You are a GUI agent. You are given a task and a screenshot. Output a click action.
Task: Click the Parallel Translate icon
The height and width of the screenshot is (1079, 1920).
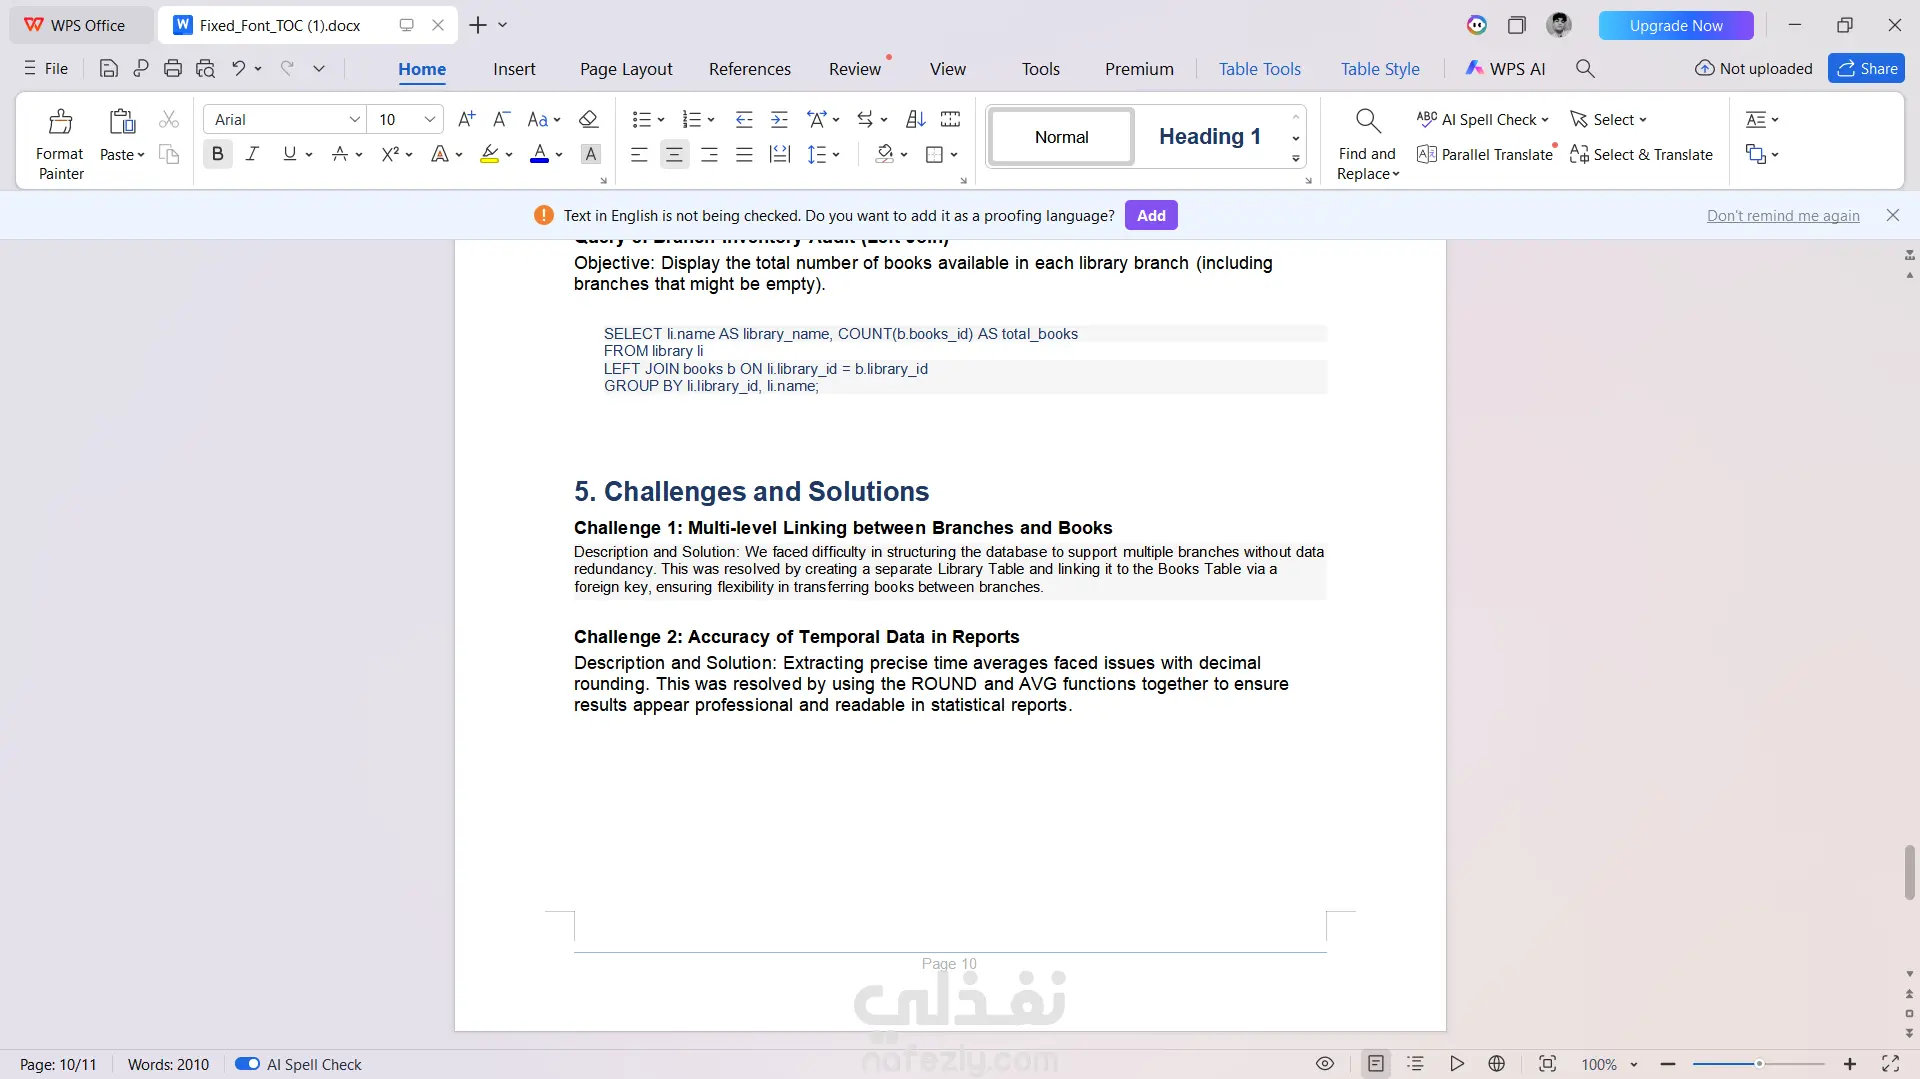point(1427,154)
